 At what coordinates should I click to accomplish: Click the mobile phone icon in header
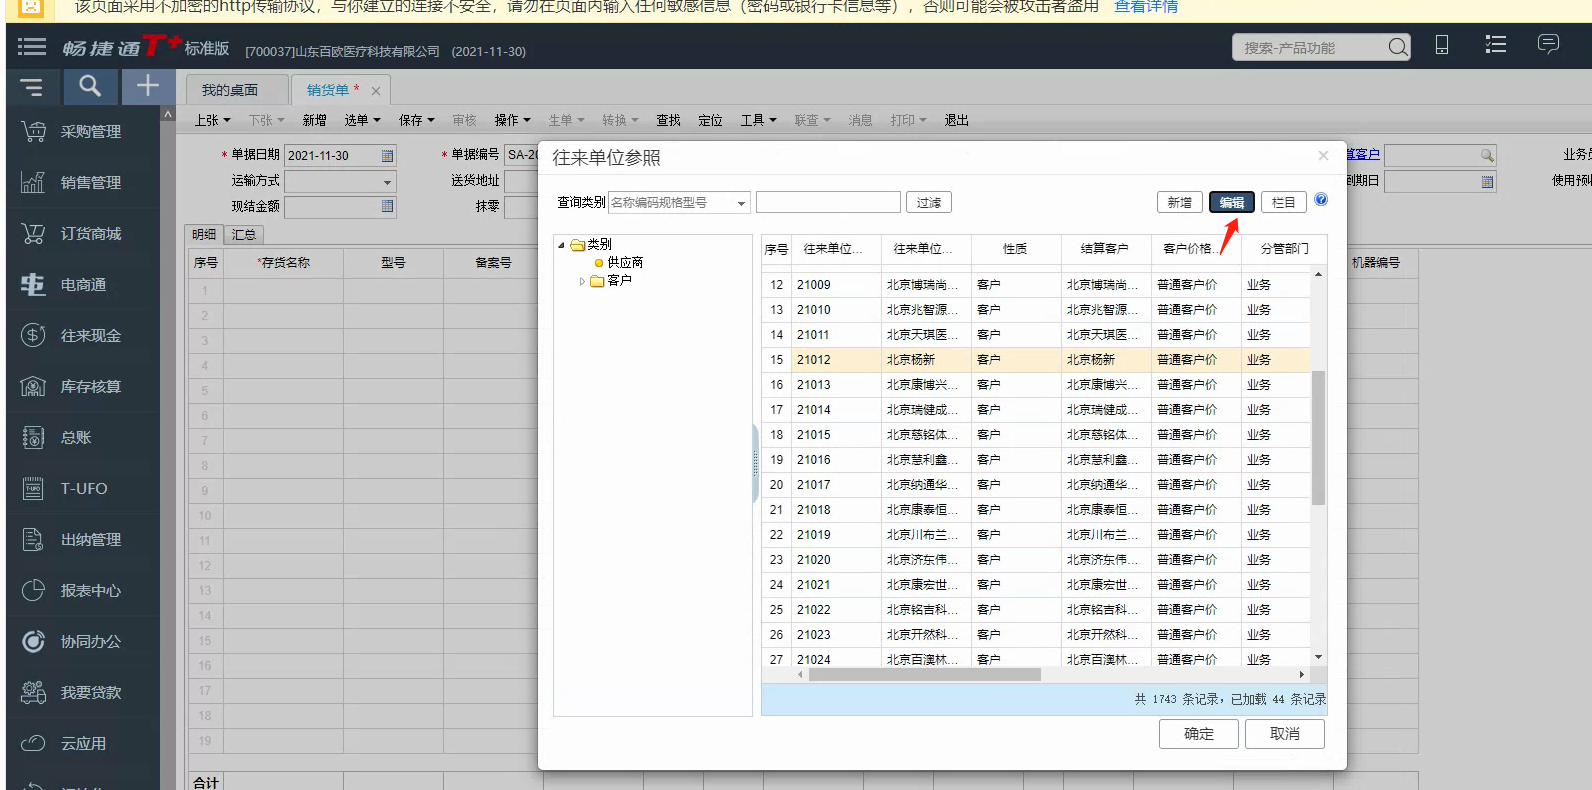(1442, 45)
